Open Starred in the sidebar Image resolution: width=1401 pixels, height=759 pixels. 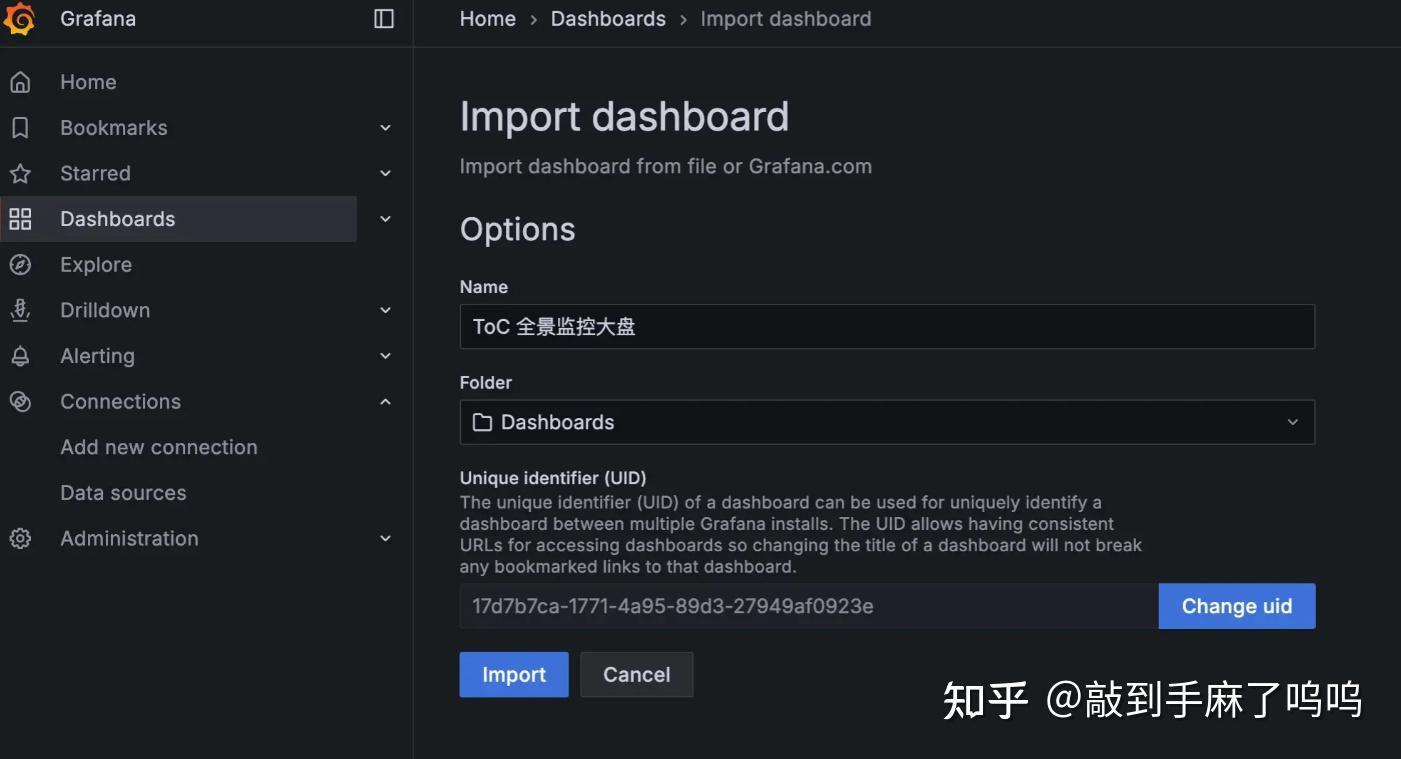[x=95, y=173]
